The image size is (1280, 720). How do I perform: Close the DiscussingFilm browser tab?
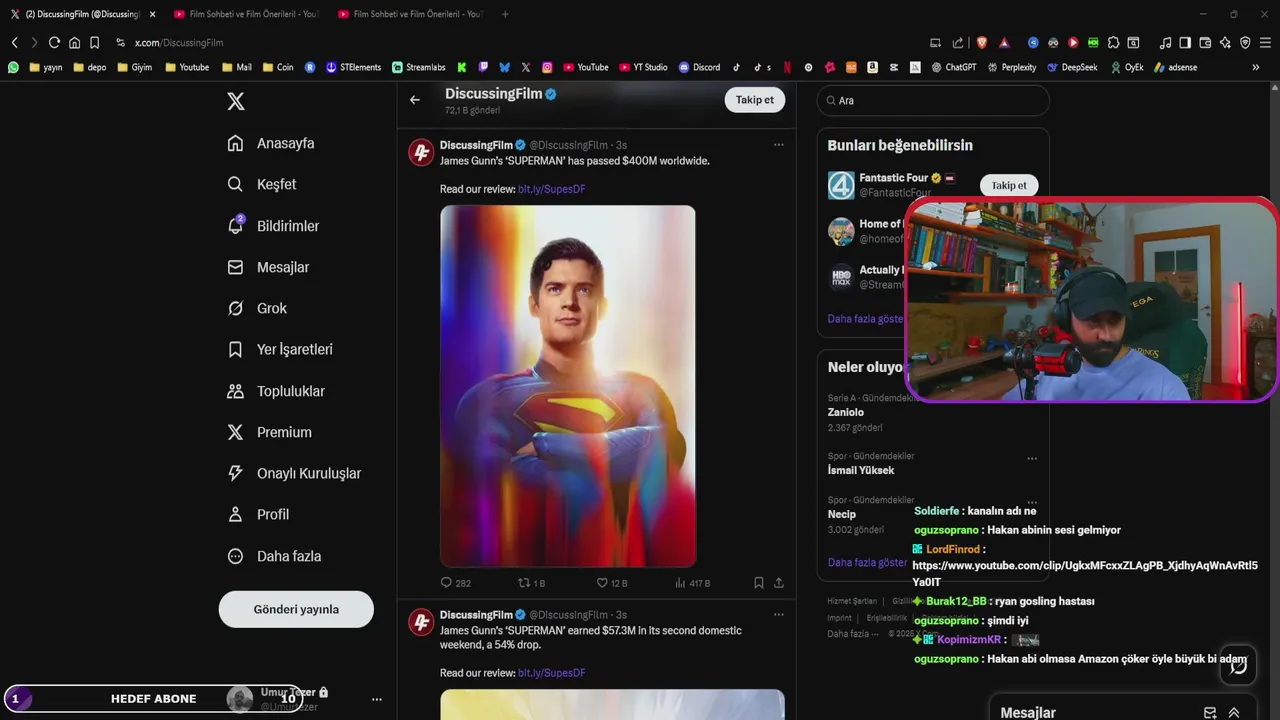tap(153, 14)
